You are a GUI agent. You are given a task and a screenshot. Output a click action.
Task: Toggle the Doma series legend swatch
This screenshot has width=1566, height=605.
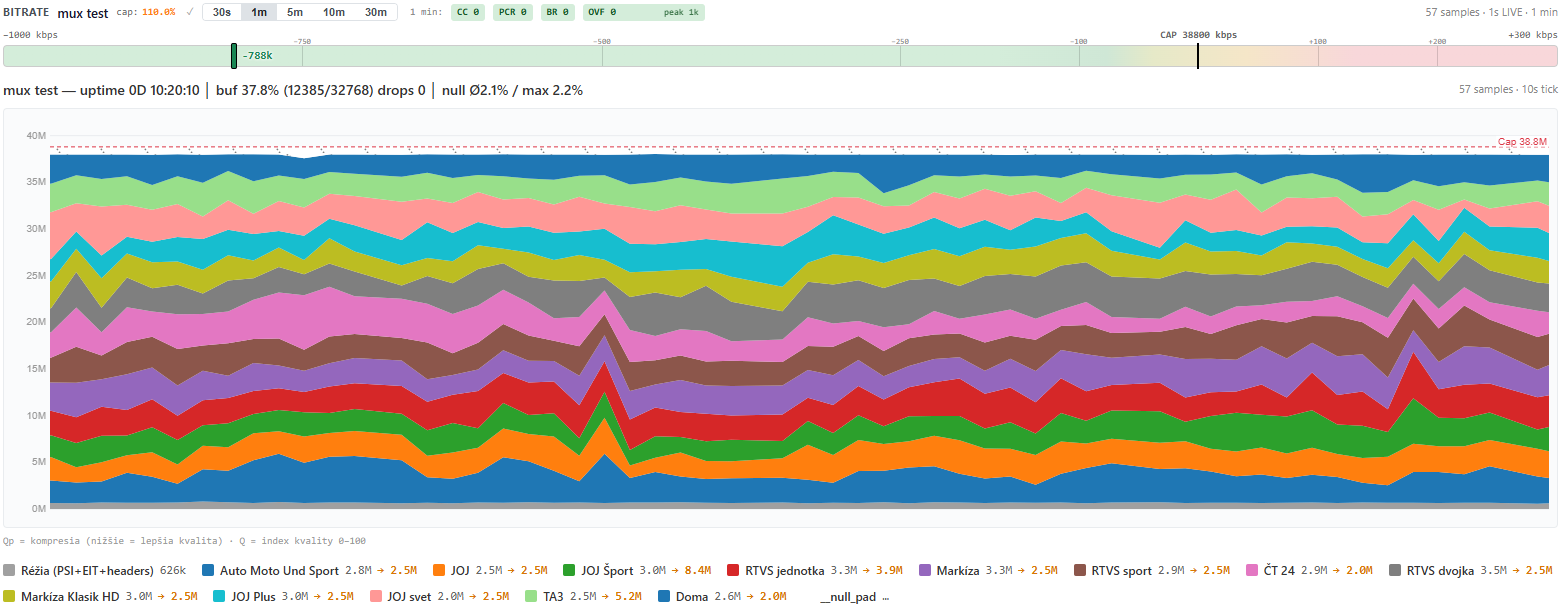[x=664, y=596]
